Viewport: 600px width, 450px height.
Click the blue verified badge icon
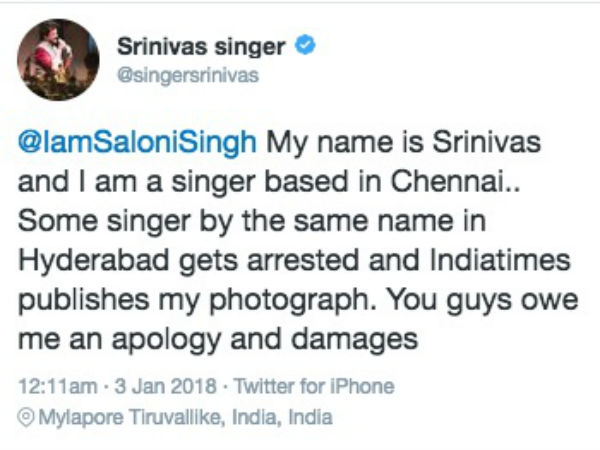coord(305,46)
